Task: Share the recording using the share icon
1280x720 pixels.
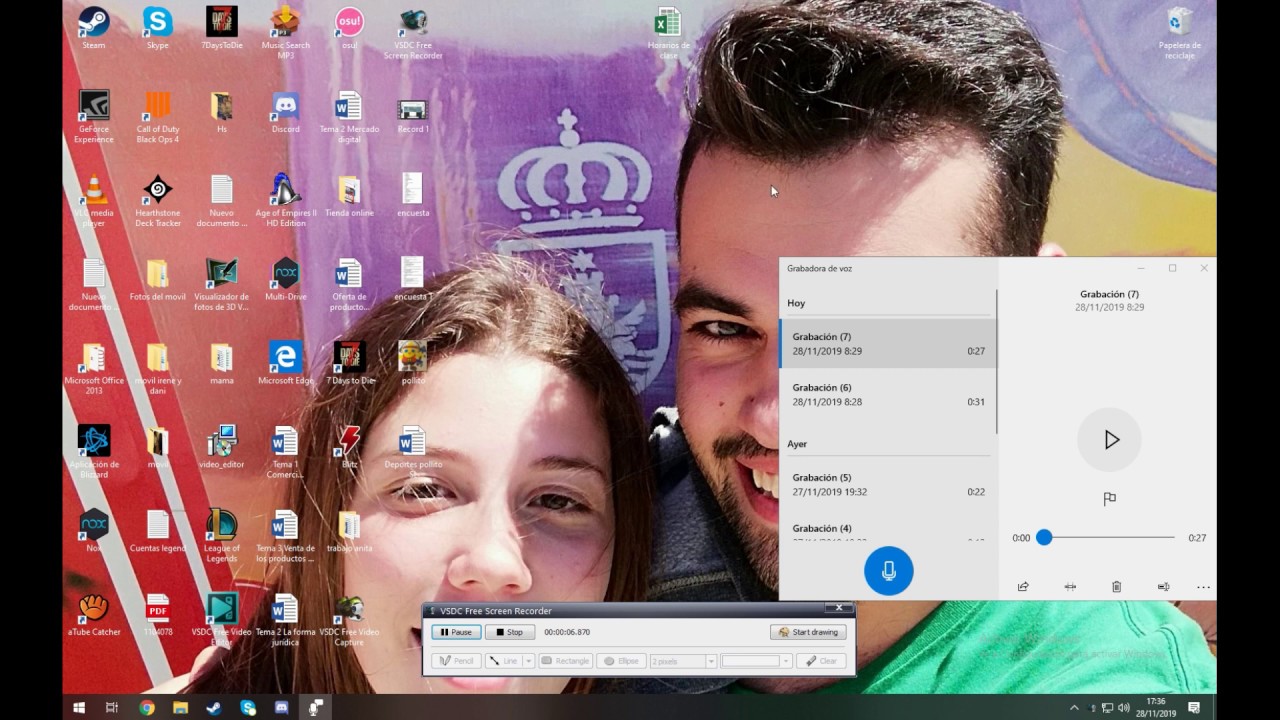Action: [1023, 587]
